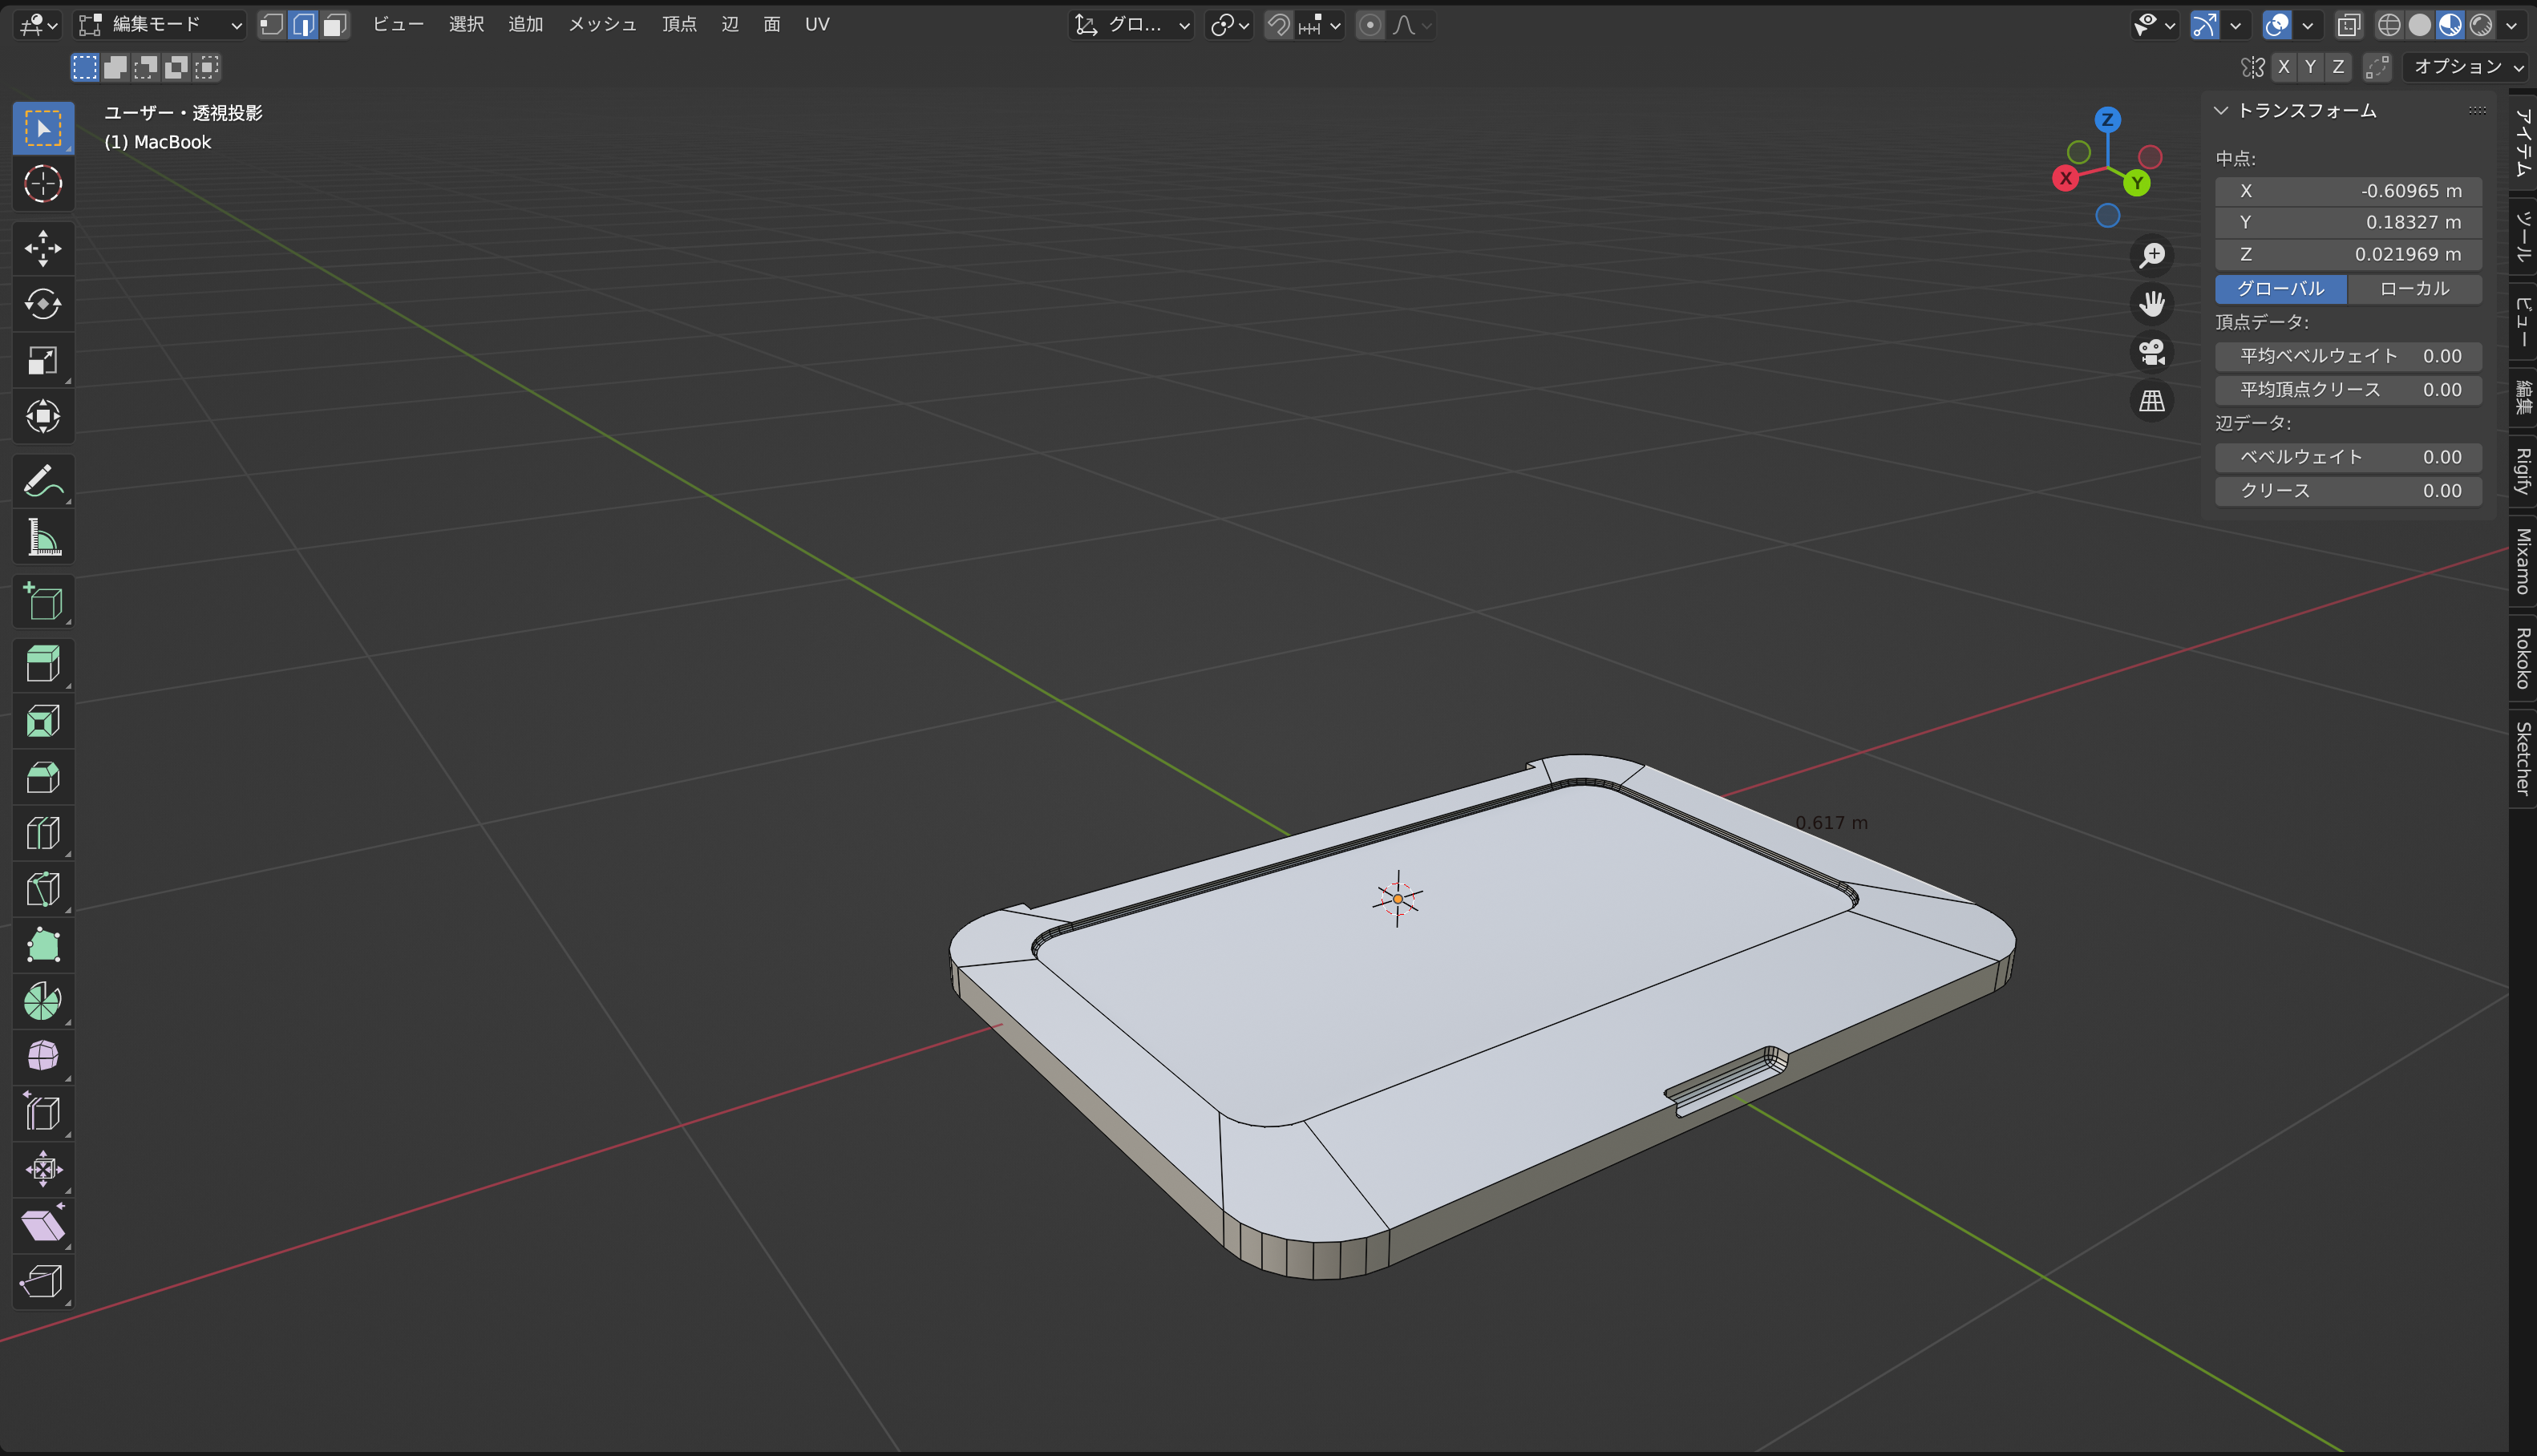Click the pan view hand icon
The image size is (2537, 1456).
2152,304
